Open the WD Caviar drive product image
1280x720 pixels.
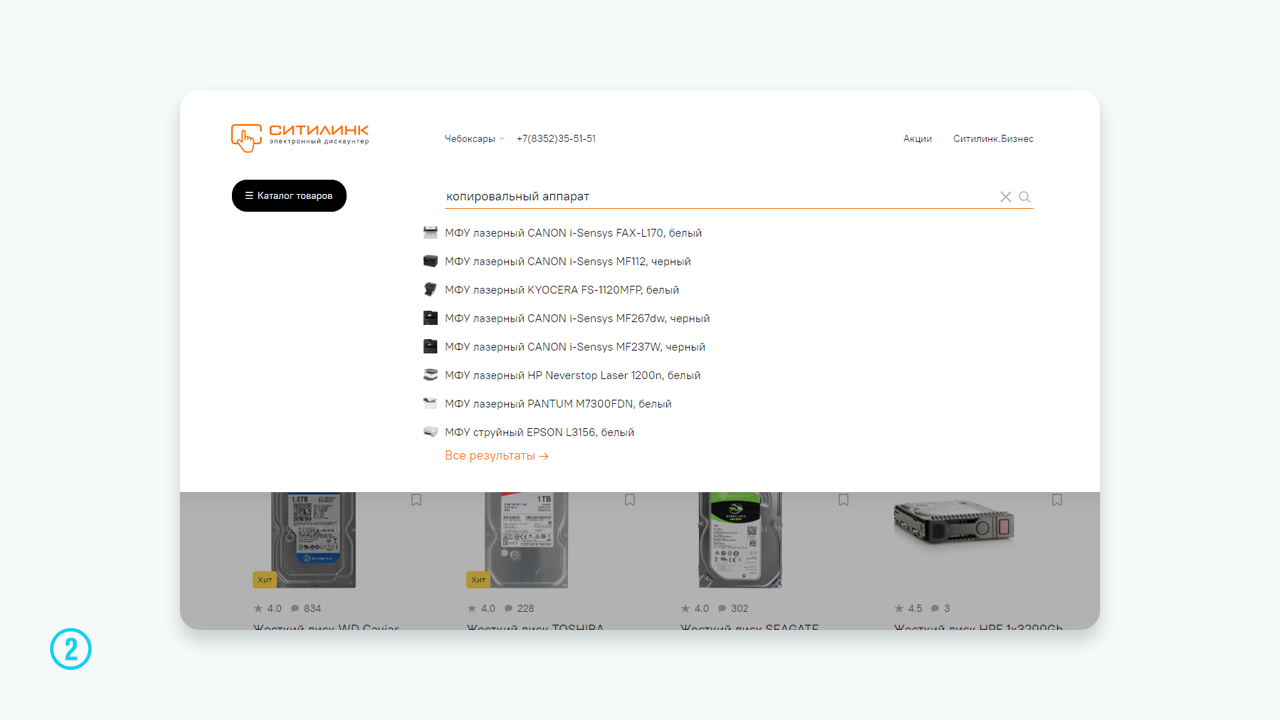point(313,539)
